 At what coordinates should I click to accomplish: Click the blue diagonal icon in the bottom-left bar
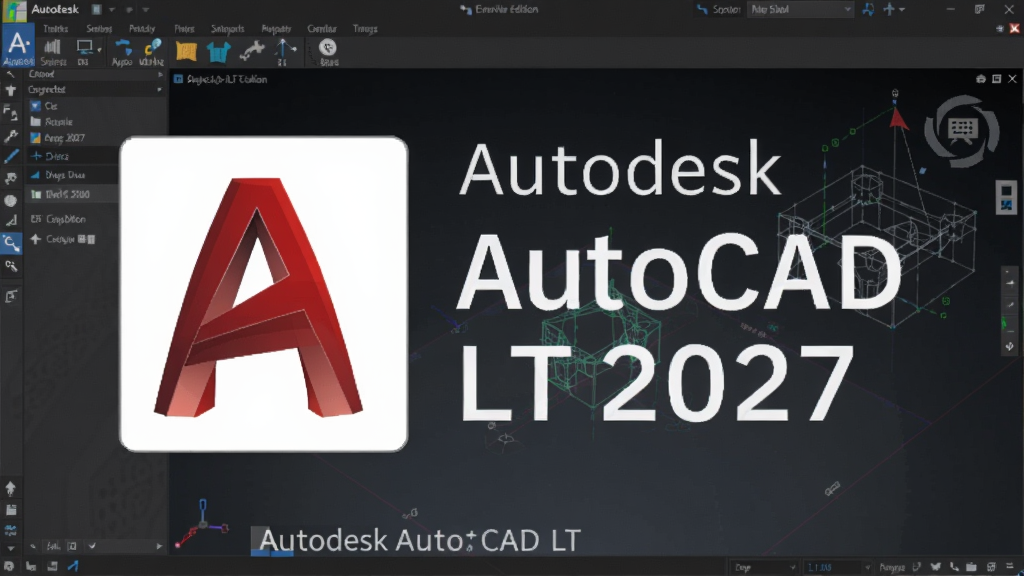pos(73,566)
